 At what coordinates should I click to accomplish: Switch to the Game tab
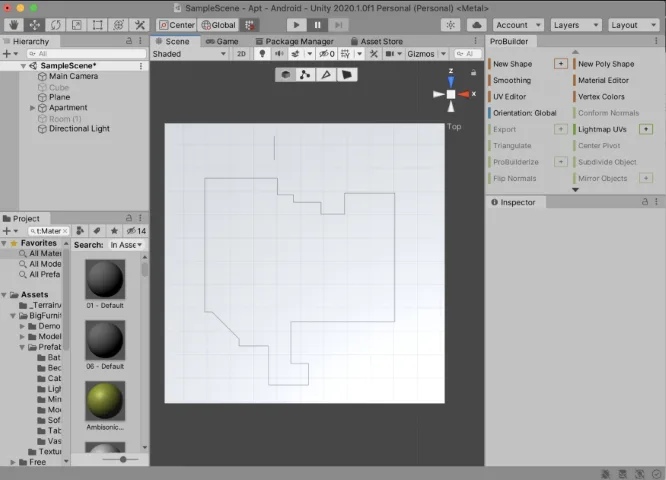[x=222, y=41]
